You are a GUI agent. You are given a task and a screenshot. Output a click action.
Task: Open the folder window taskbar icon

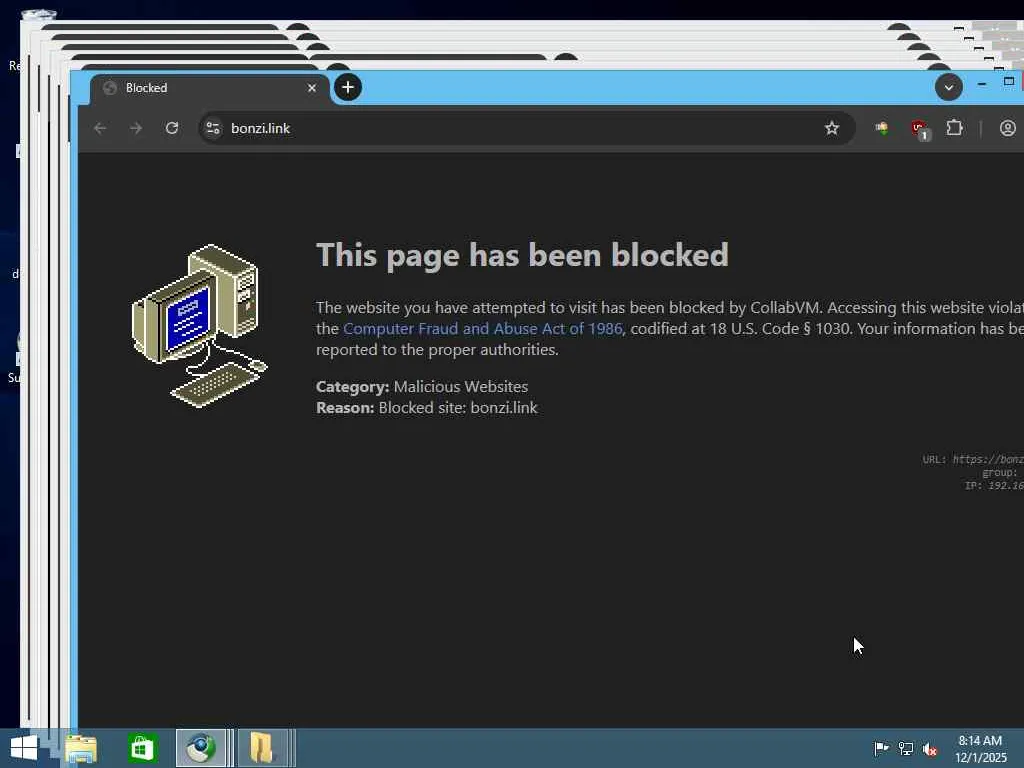pyautogui.click(x=262, y=748)
